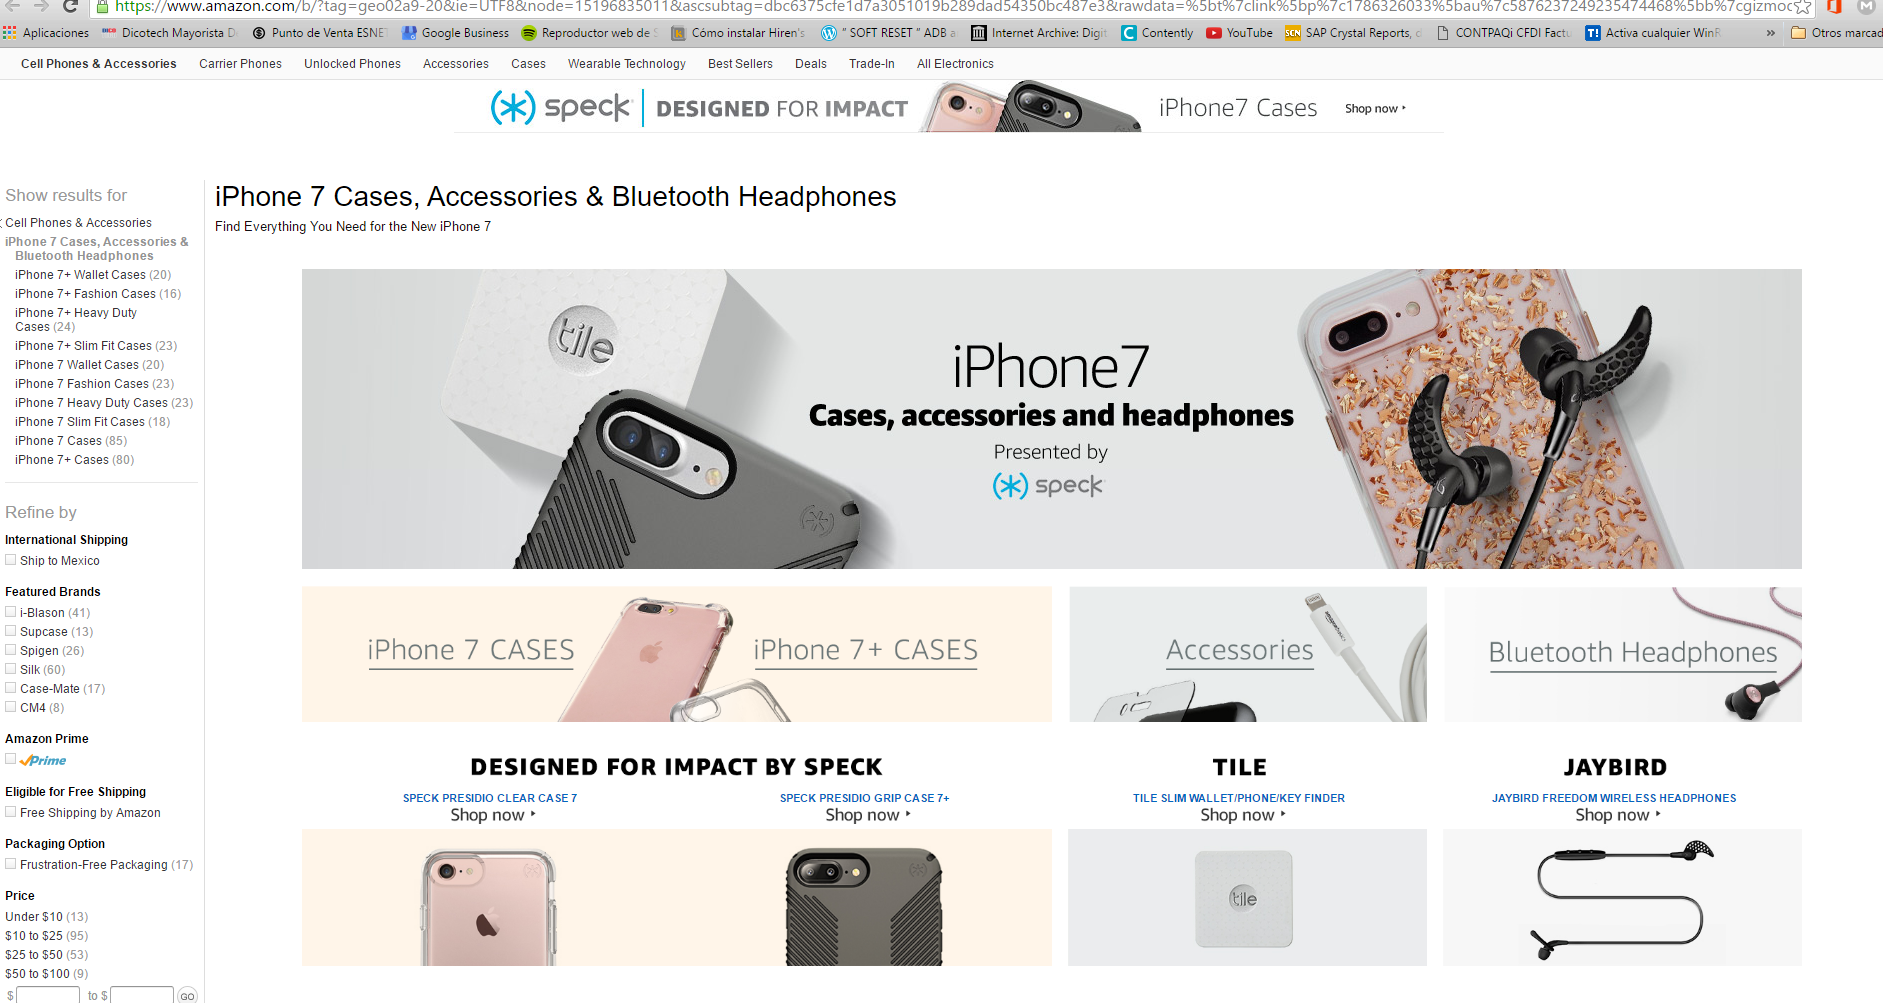Open the Otros marcadores bookmarks folder
This screenshot has width=1883, height=1003.
point(1836,33)
